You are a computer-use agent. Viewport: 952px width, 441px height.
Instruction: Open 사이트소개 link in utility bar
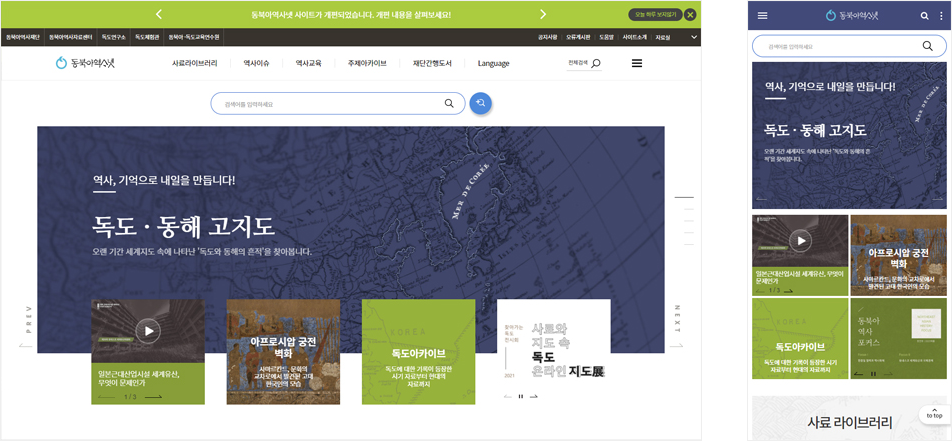click(x=635, y=37)
